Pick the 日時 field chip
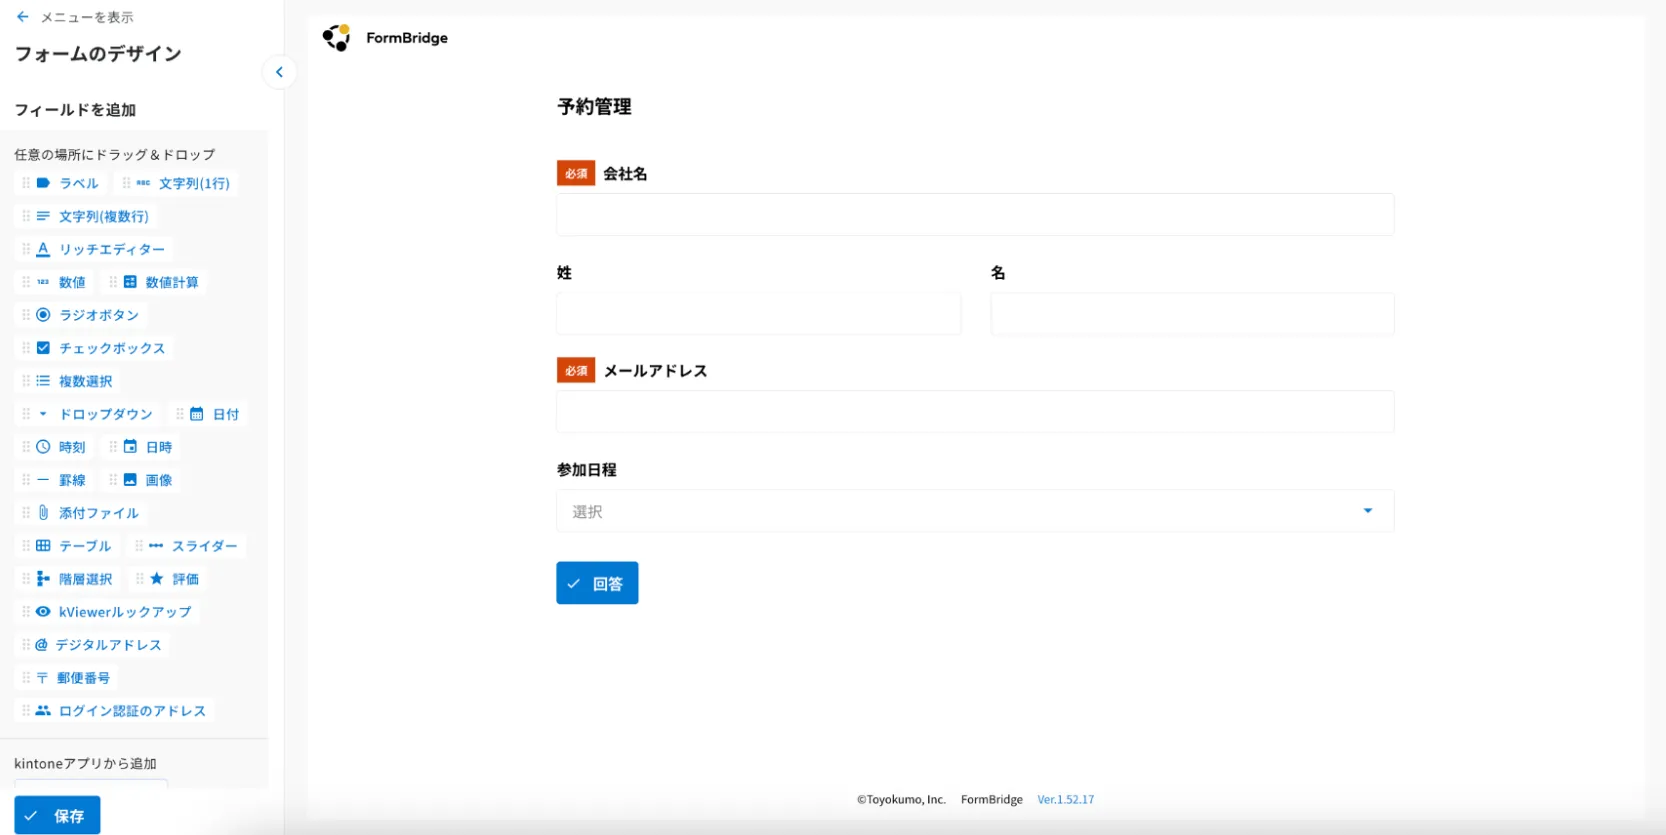The image size is (1666, 835). (141, 447)
